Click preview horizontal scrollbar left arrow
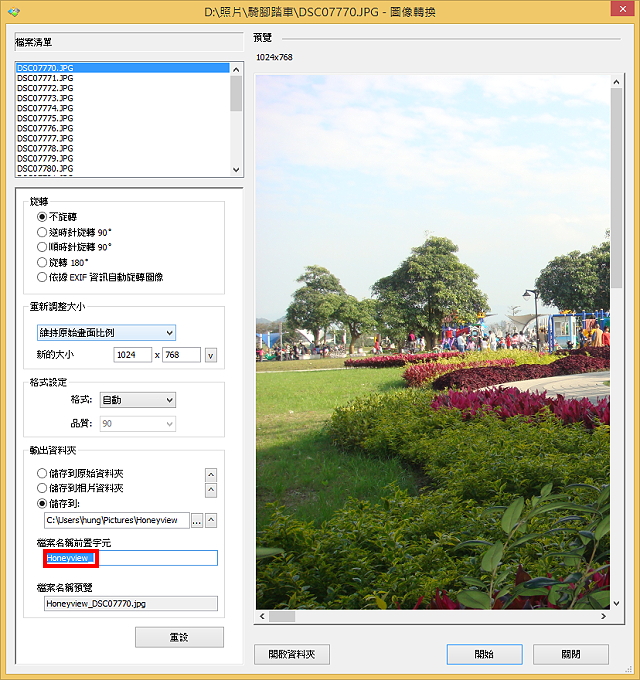The width and height of the screenshot is (640, 680). (x=262, y=616)
